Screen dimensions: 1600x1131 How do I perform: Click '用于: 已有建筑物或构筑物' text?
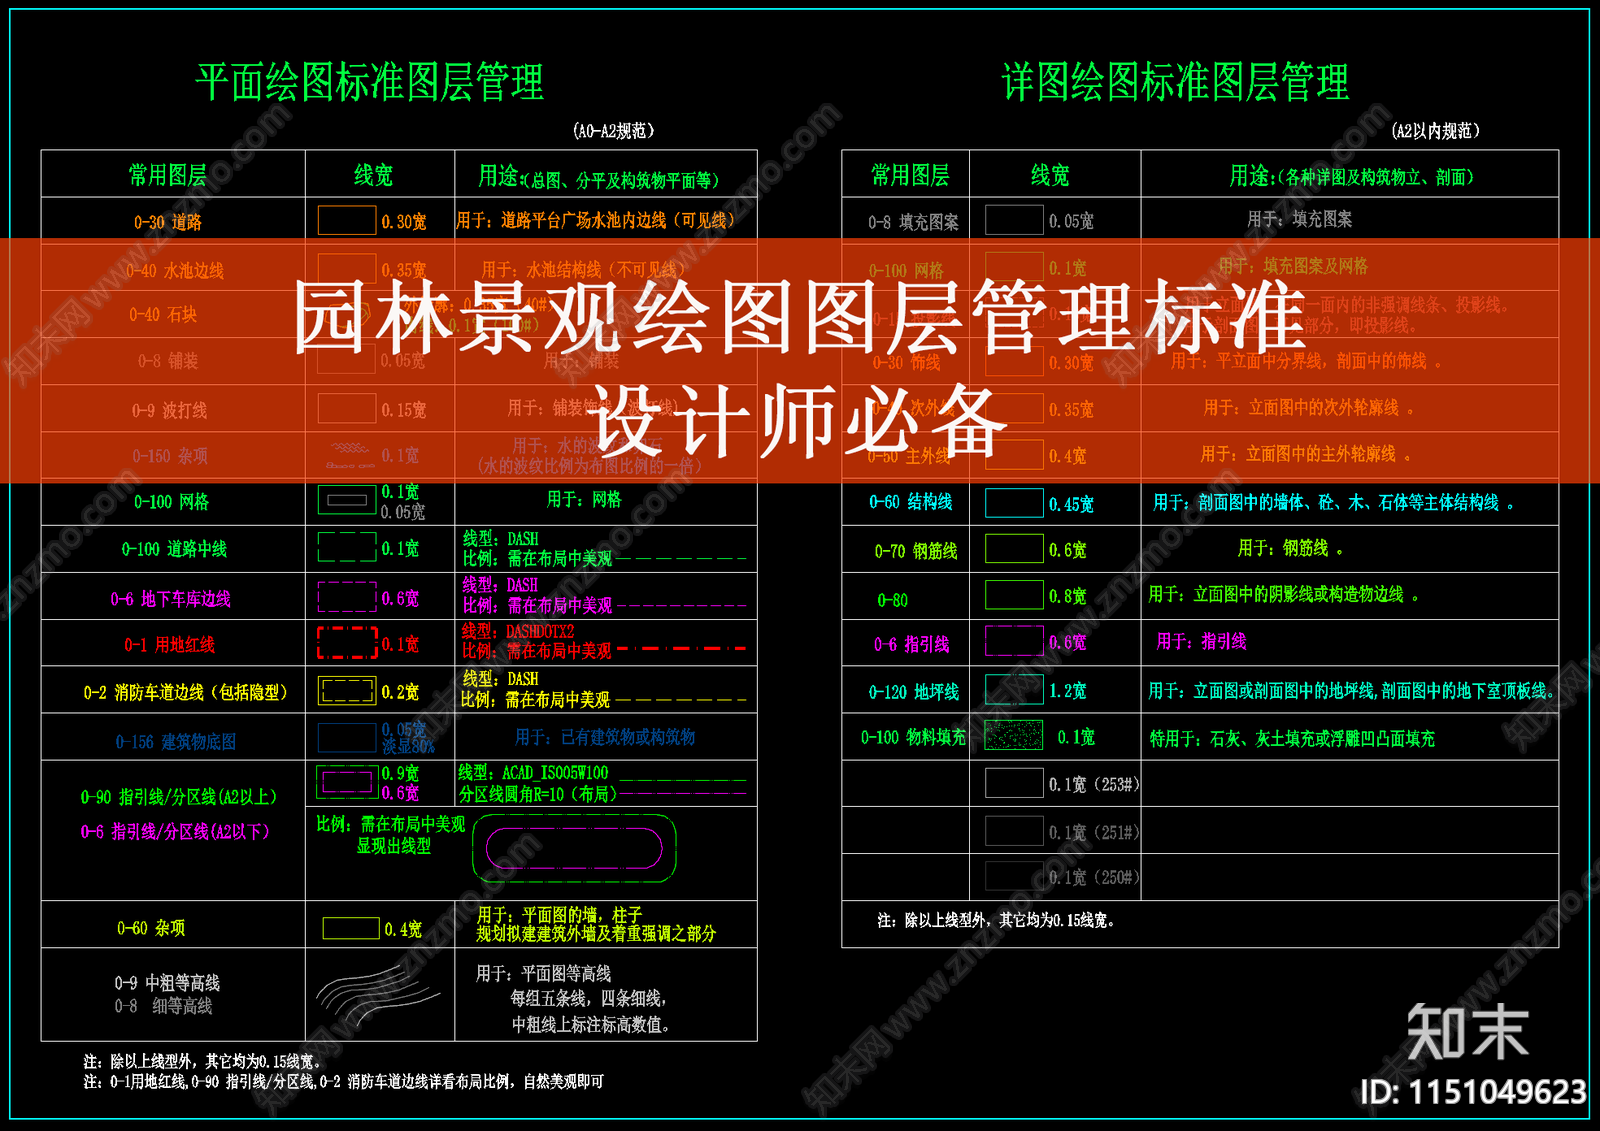605,737
